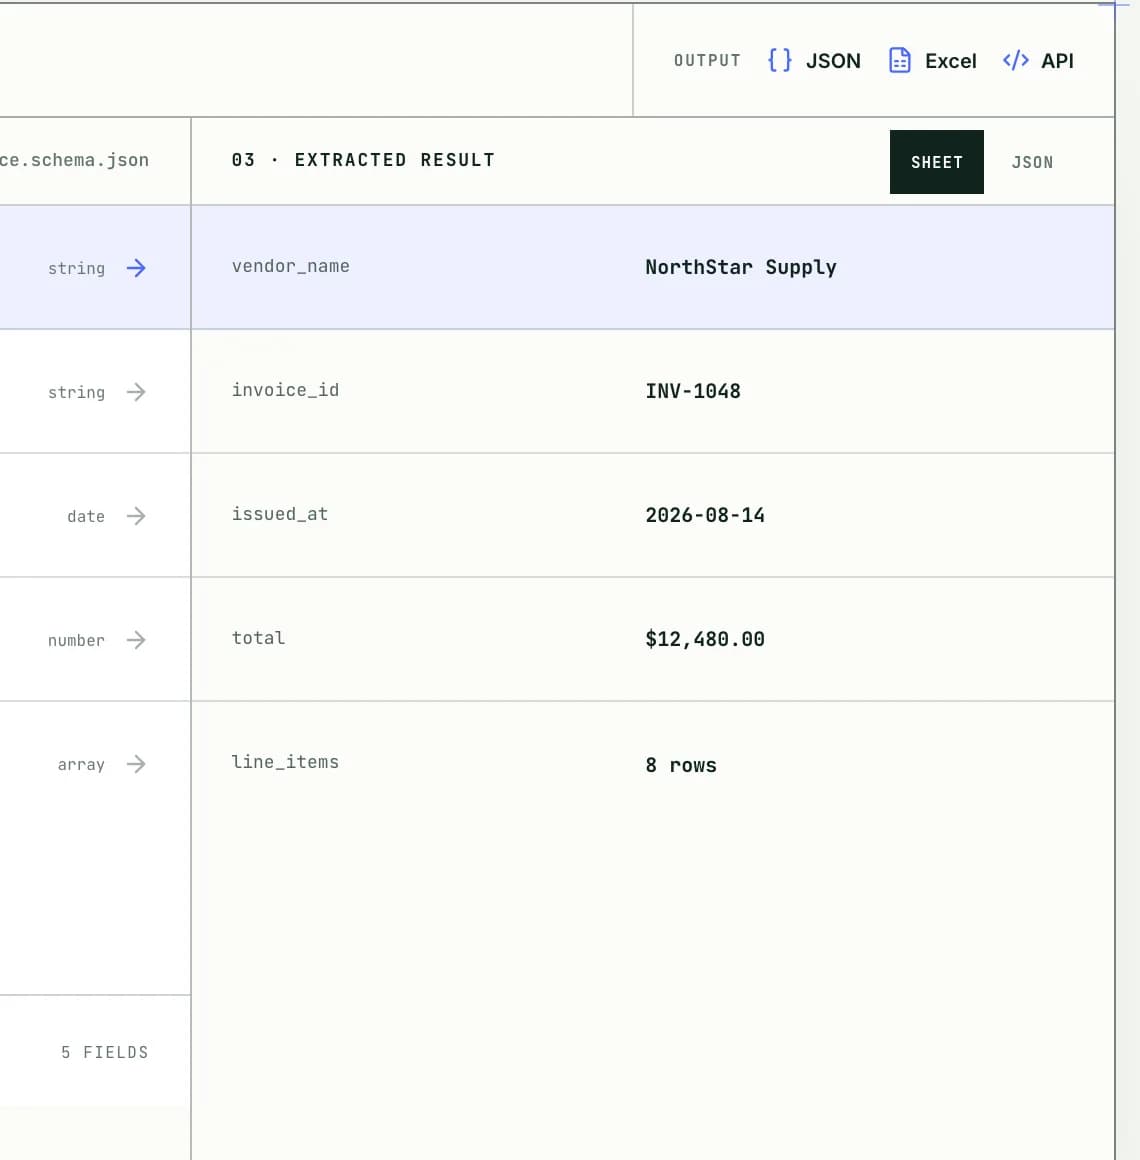Screen dimensions: 1140x1160
Task: Switch to the JSON view tab
Action: [x=1032, y=162]
